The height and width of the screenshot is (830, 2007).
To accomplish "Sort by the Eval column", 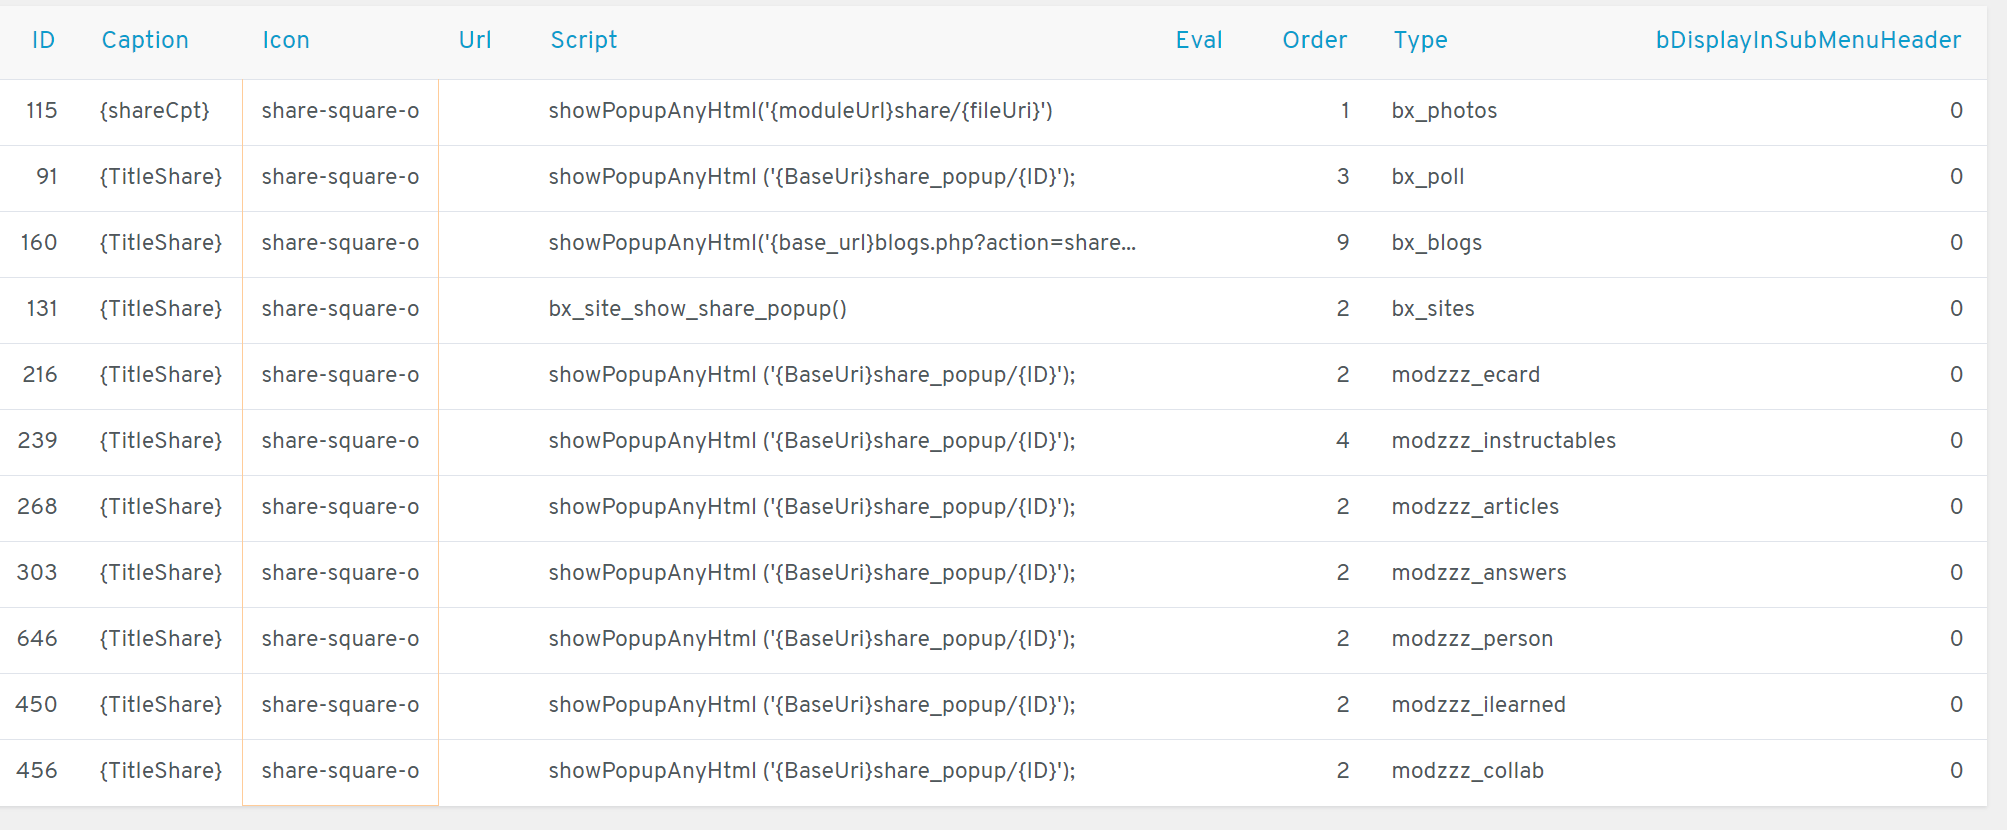I will (x=1199, y=40).
